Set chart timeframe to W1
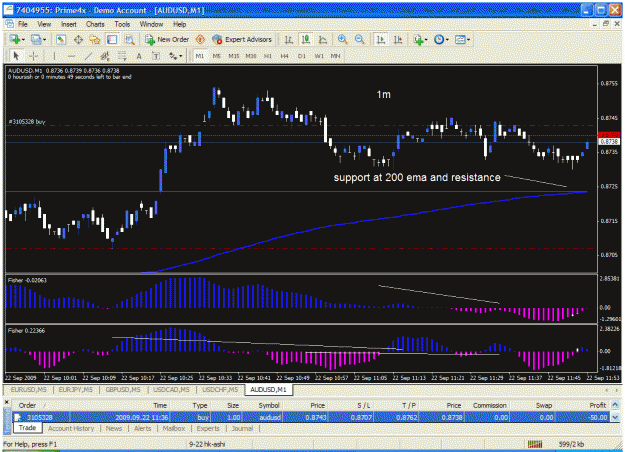This screenshot has width=625, height=452. click(x=319, y=56)
